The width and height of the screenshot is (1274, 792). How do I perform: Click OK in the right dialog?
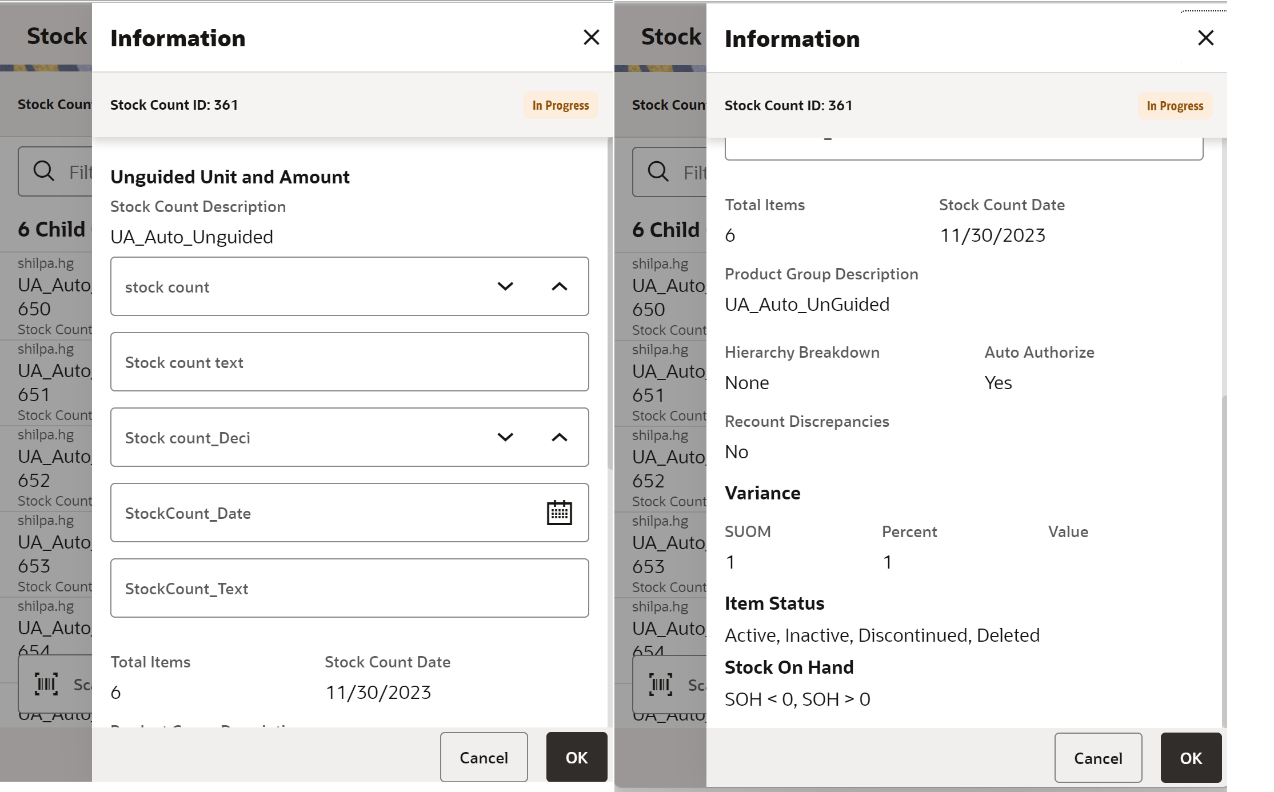pyautogui.click(x=1190, y=758)
